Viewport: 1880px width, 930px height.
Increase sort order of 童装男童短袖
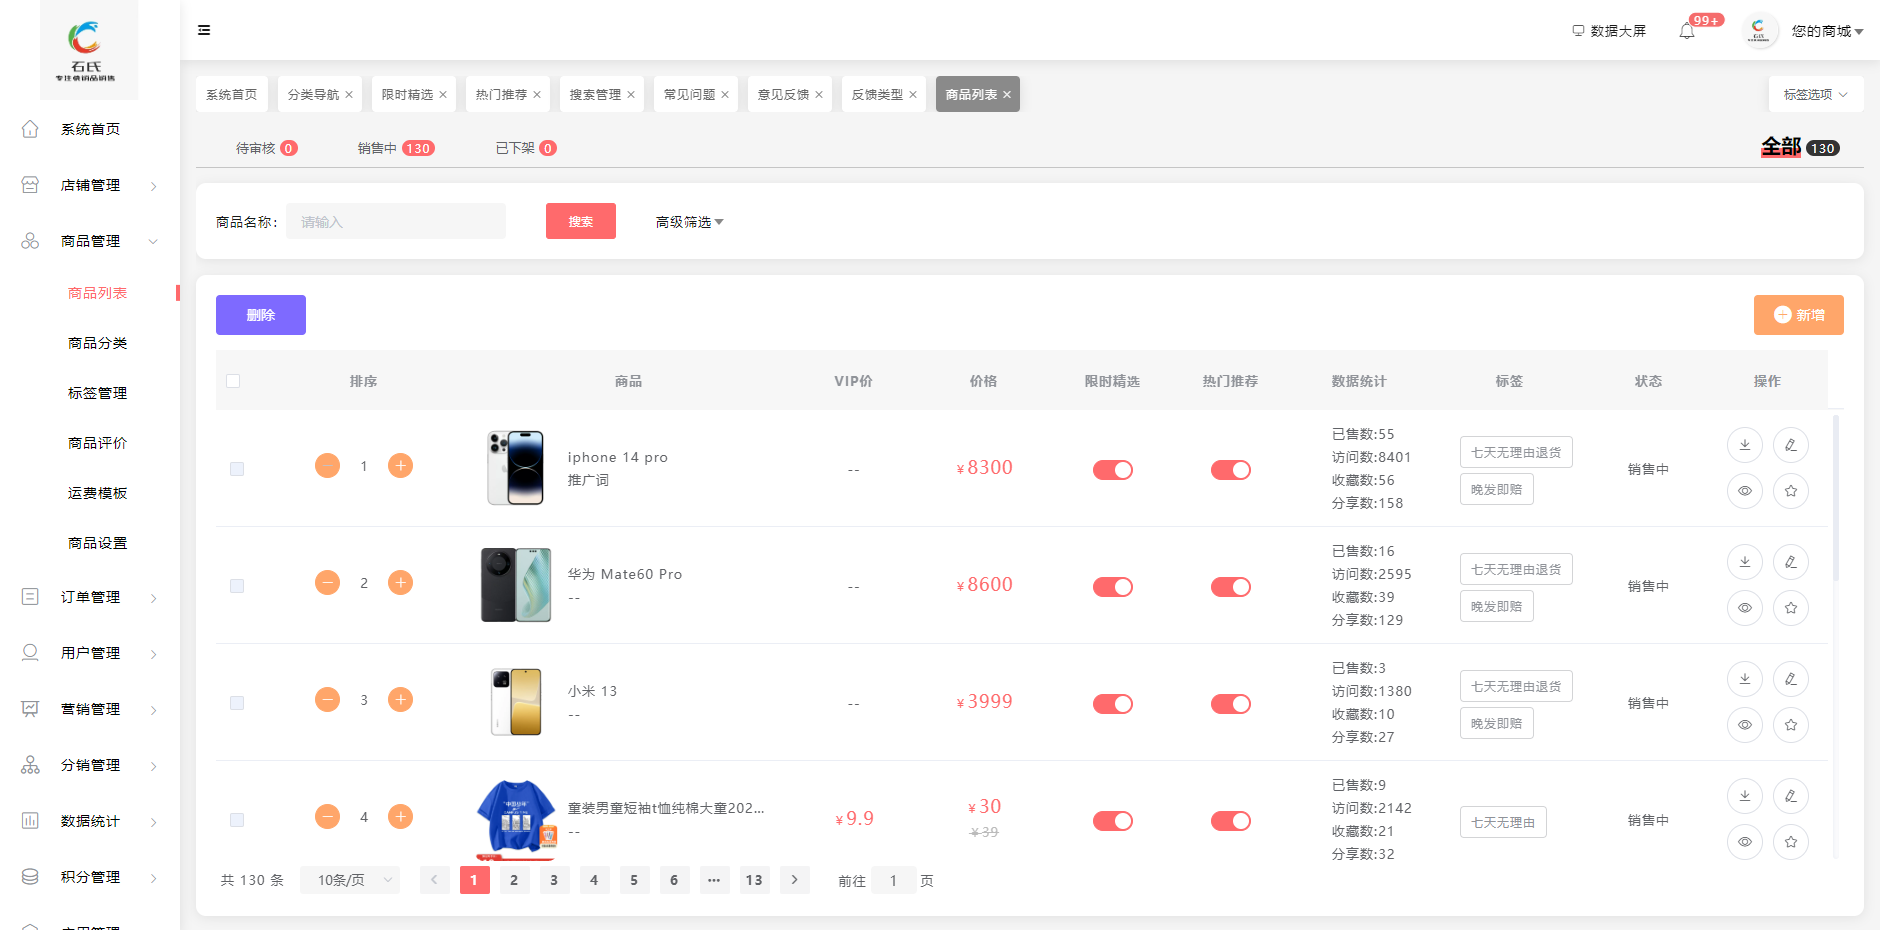tap(400, 817)
